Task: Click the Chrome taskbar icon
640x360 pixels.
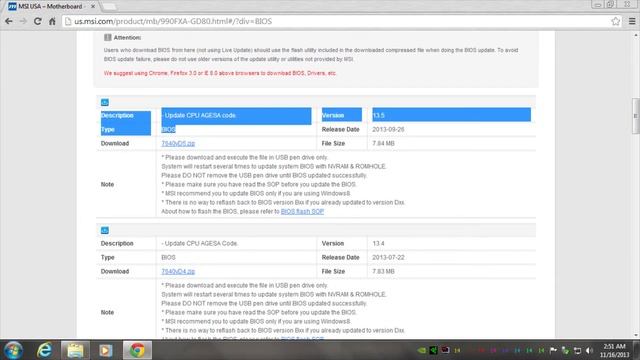Action: coord(137,350)
